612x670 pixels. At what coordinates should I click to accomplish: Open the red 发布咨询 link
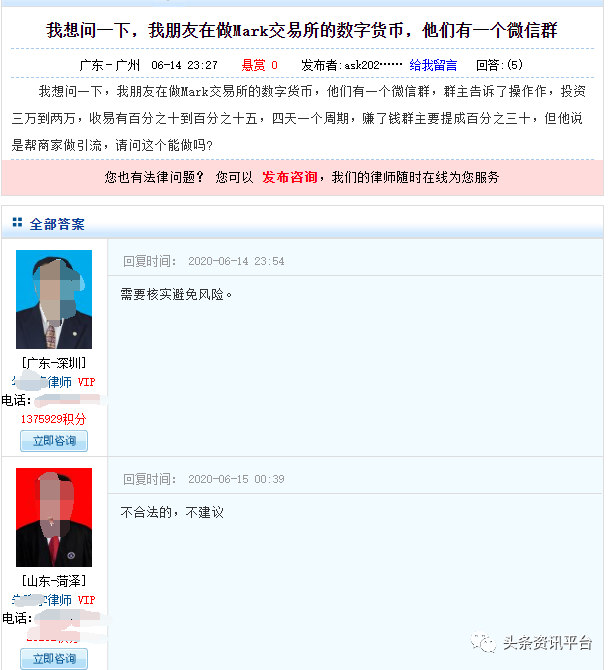(289, 177)
